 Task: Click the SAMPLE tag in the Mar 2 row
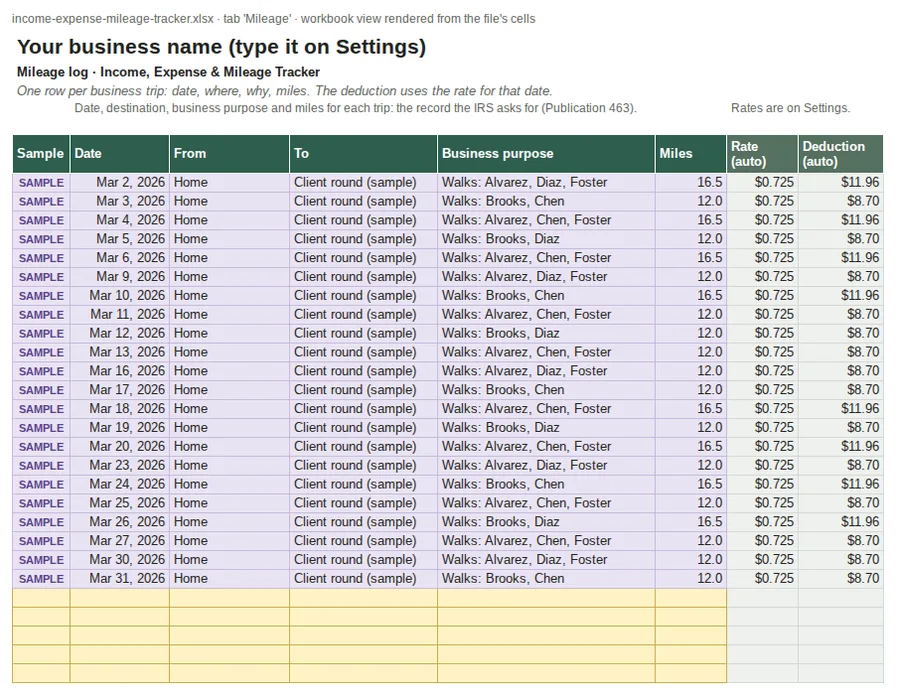[x=41, y=183]
